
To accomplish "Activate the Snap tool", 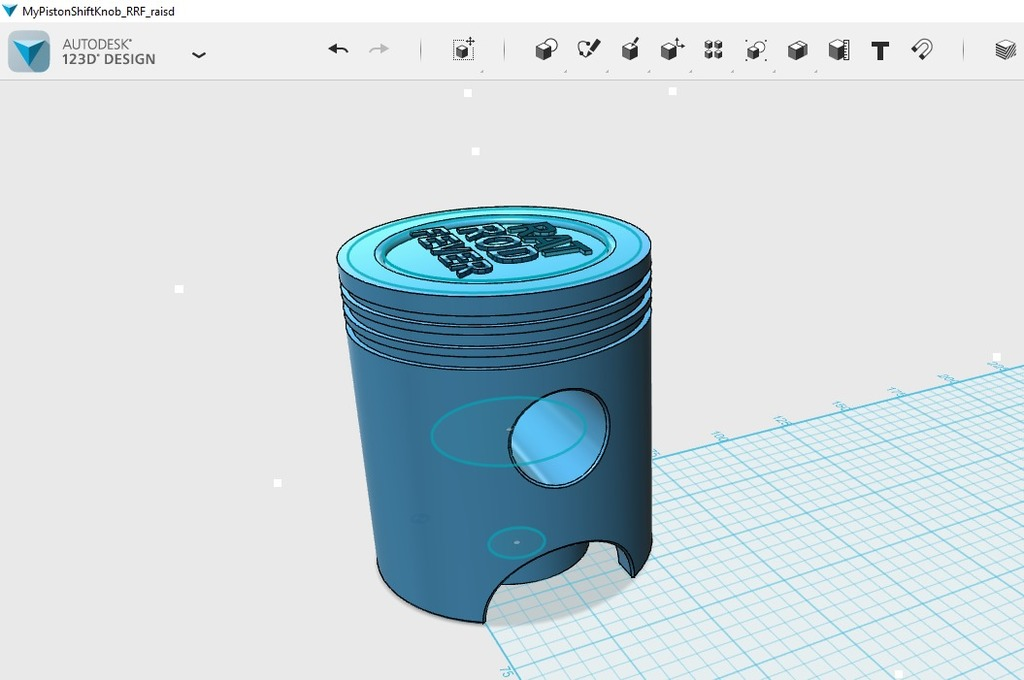I will pyautogui.click(x=922, y=49).
